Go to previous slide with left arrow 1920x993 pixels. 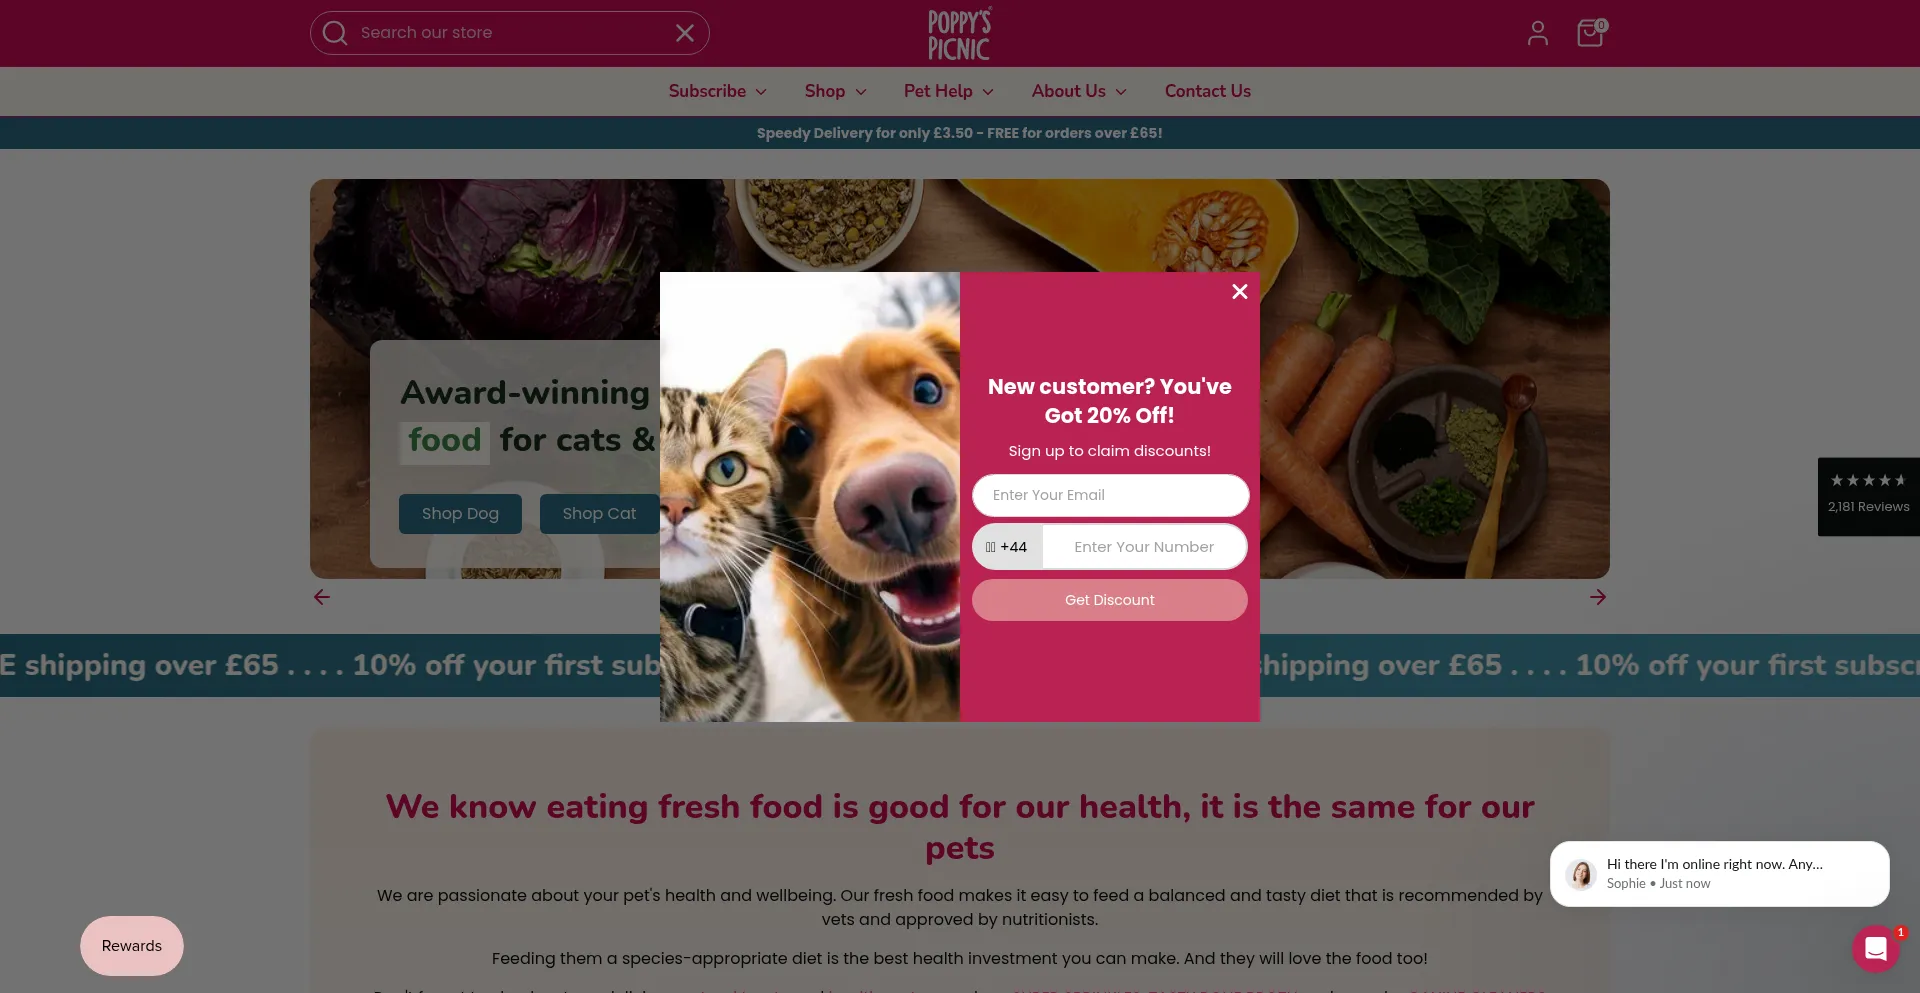point(322,597)
